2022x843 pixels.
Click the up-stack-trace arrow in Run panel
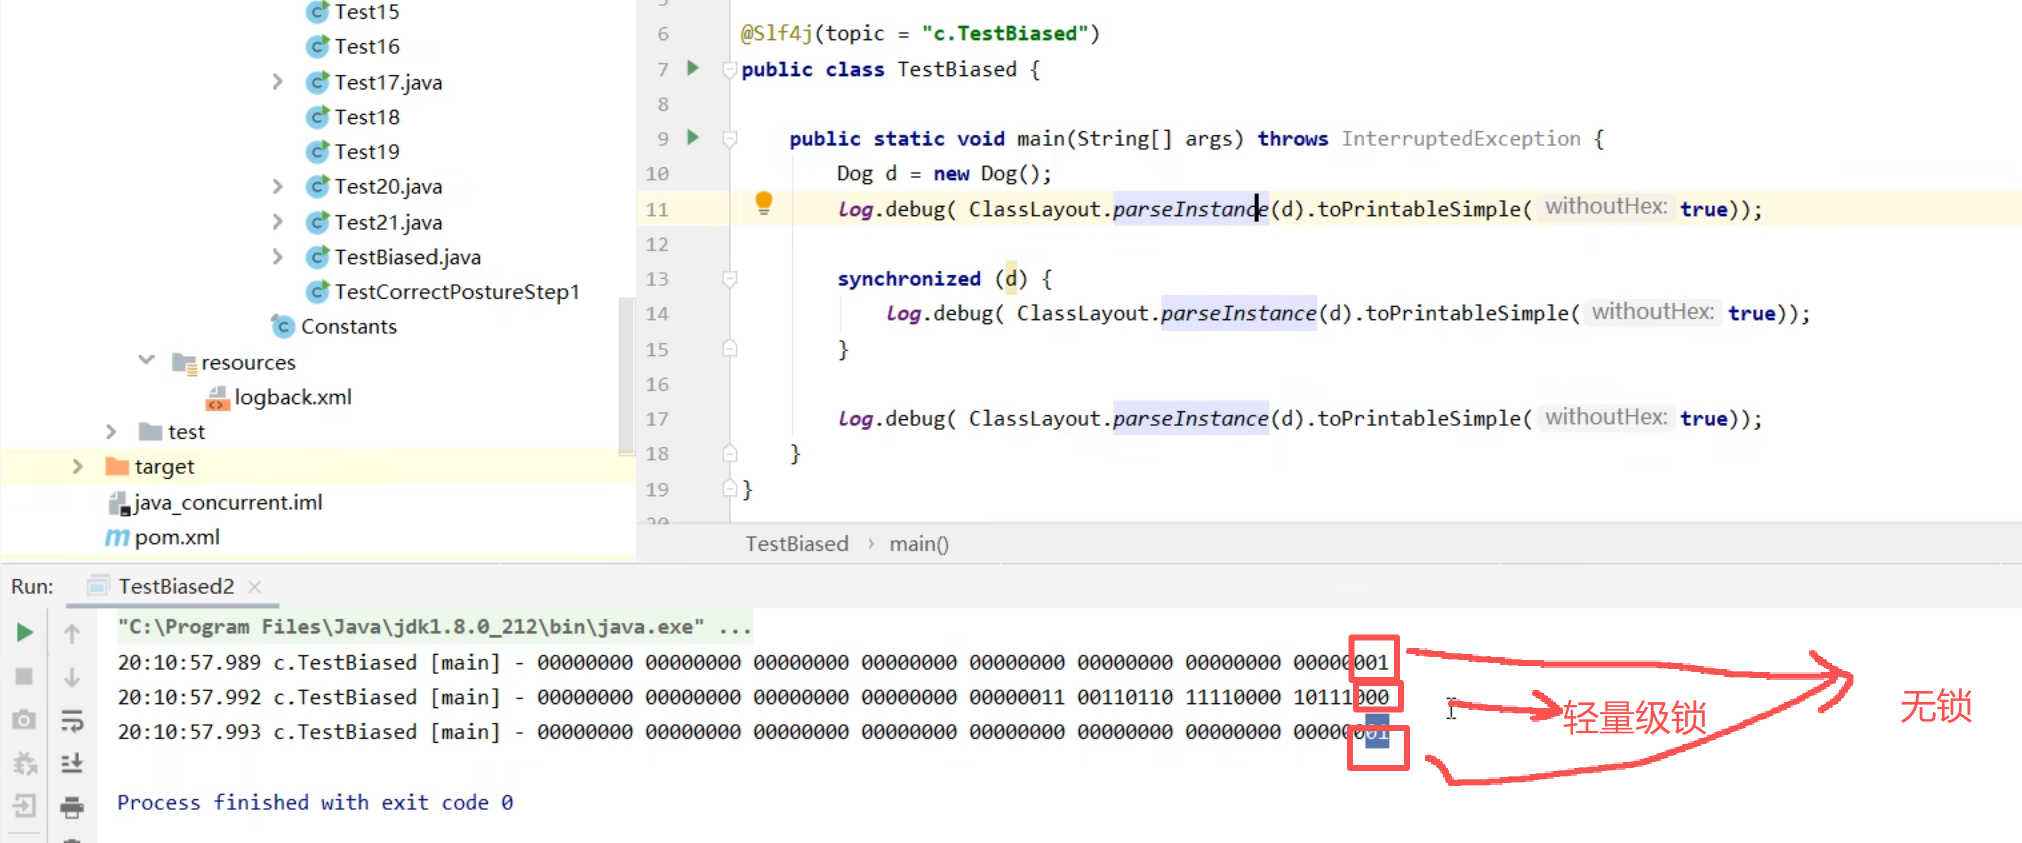72,633
